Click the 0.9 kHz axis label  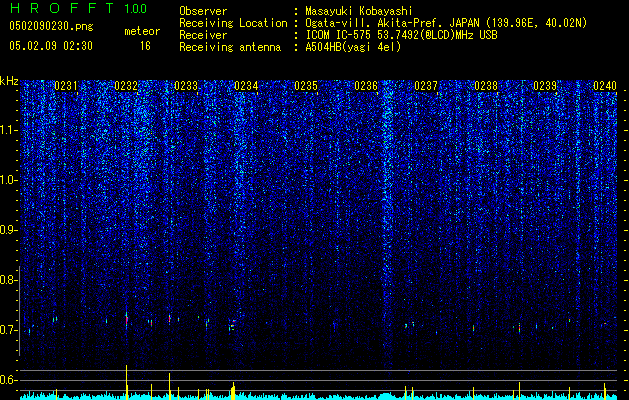[9, 230]
